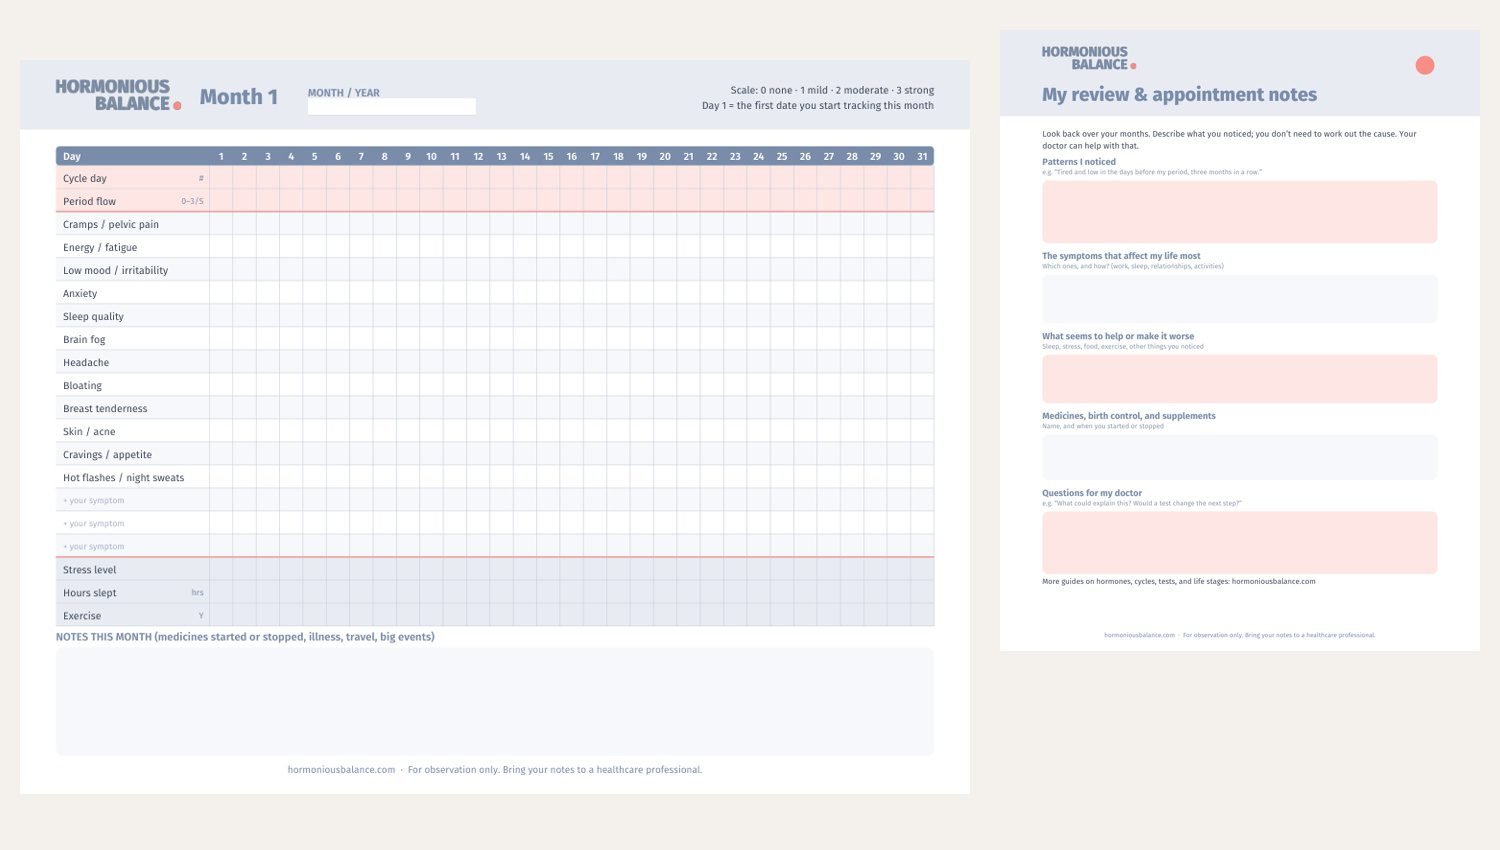The image size is (1500, 850).
Task: Click the Stress level cell under day 25
Action: [782, 569]
